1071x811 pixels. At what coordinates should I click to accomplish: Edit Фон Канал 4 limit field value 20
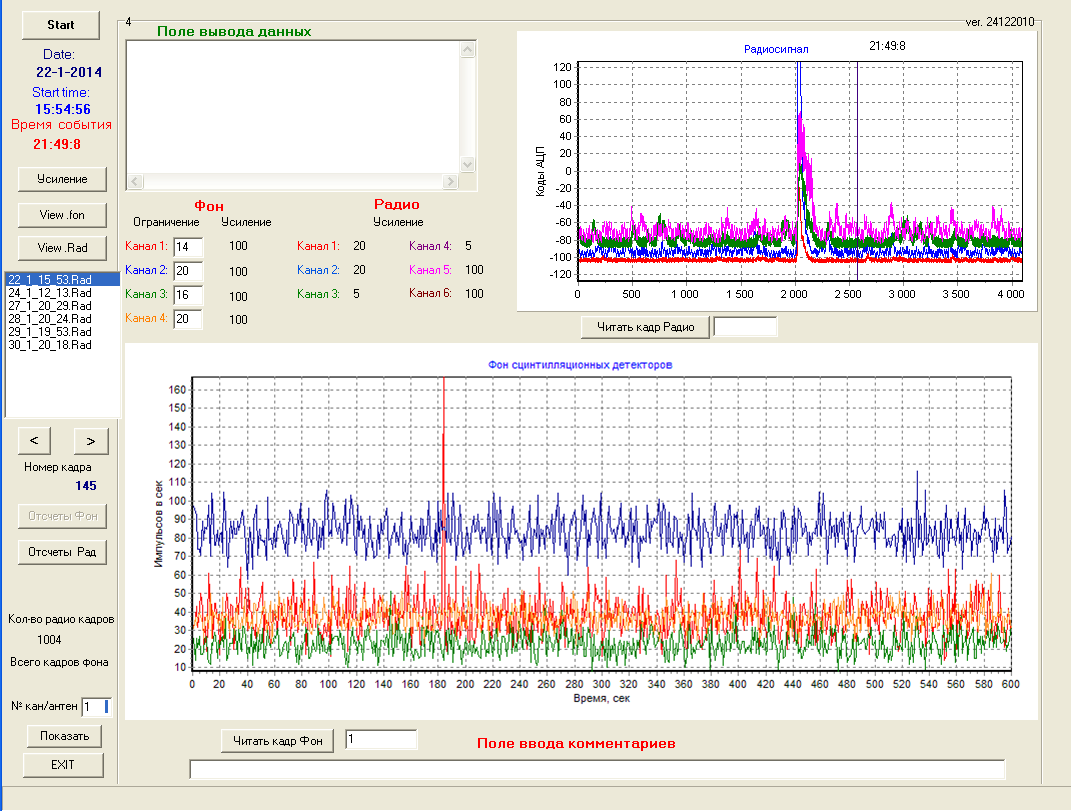188,319
